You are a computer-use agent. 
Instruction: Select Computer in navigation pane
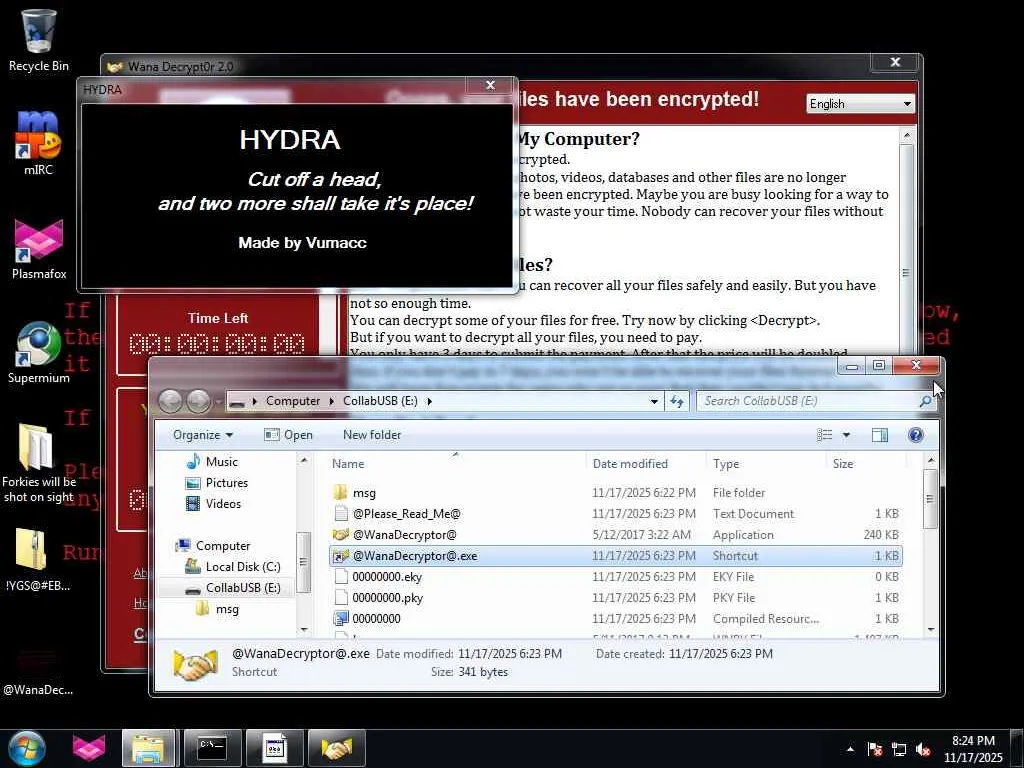tap(213, 545)
